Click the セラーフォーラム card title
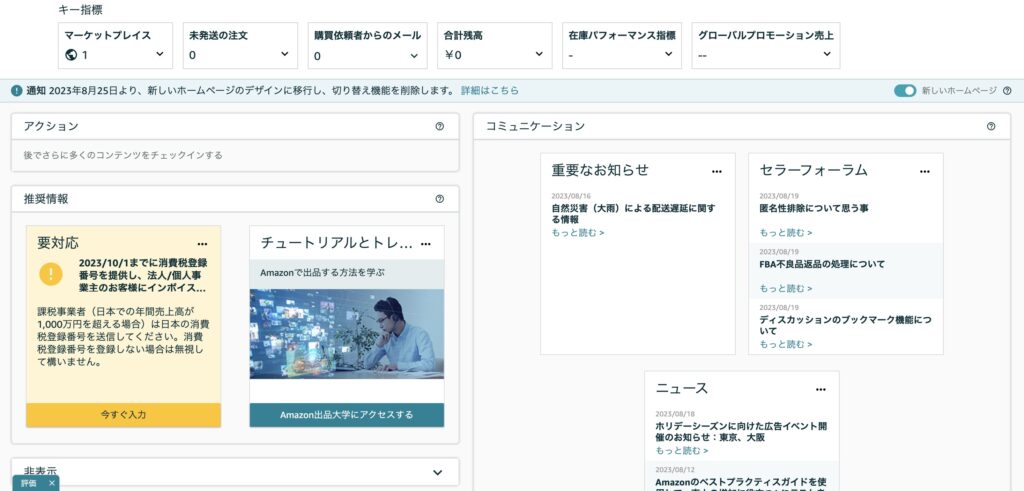 (x=814, y=170)
